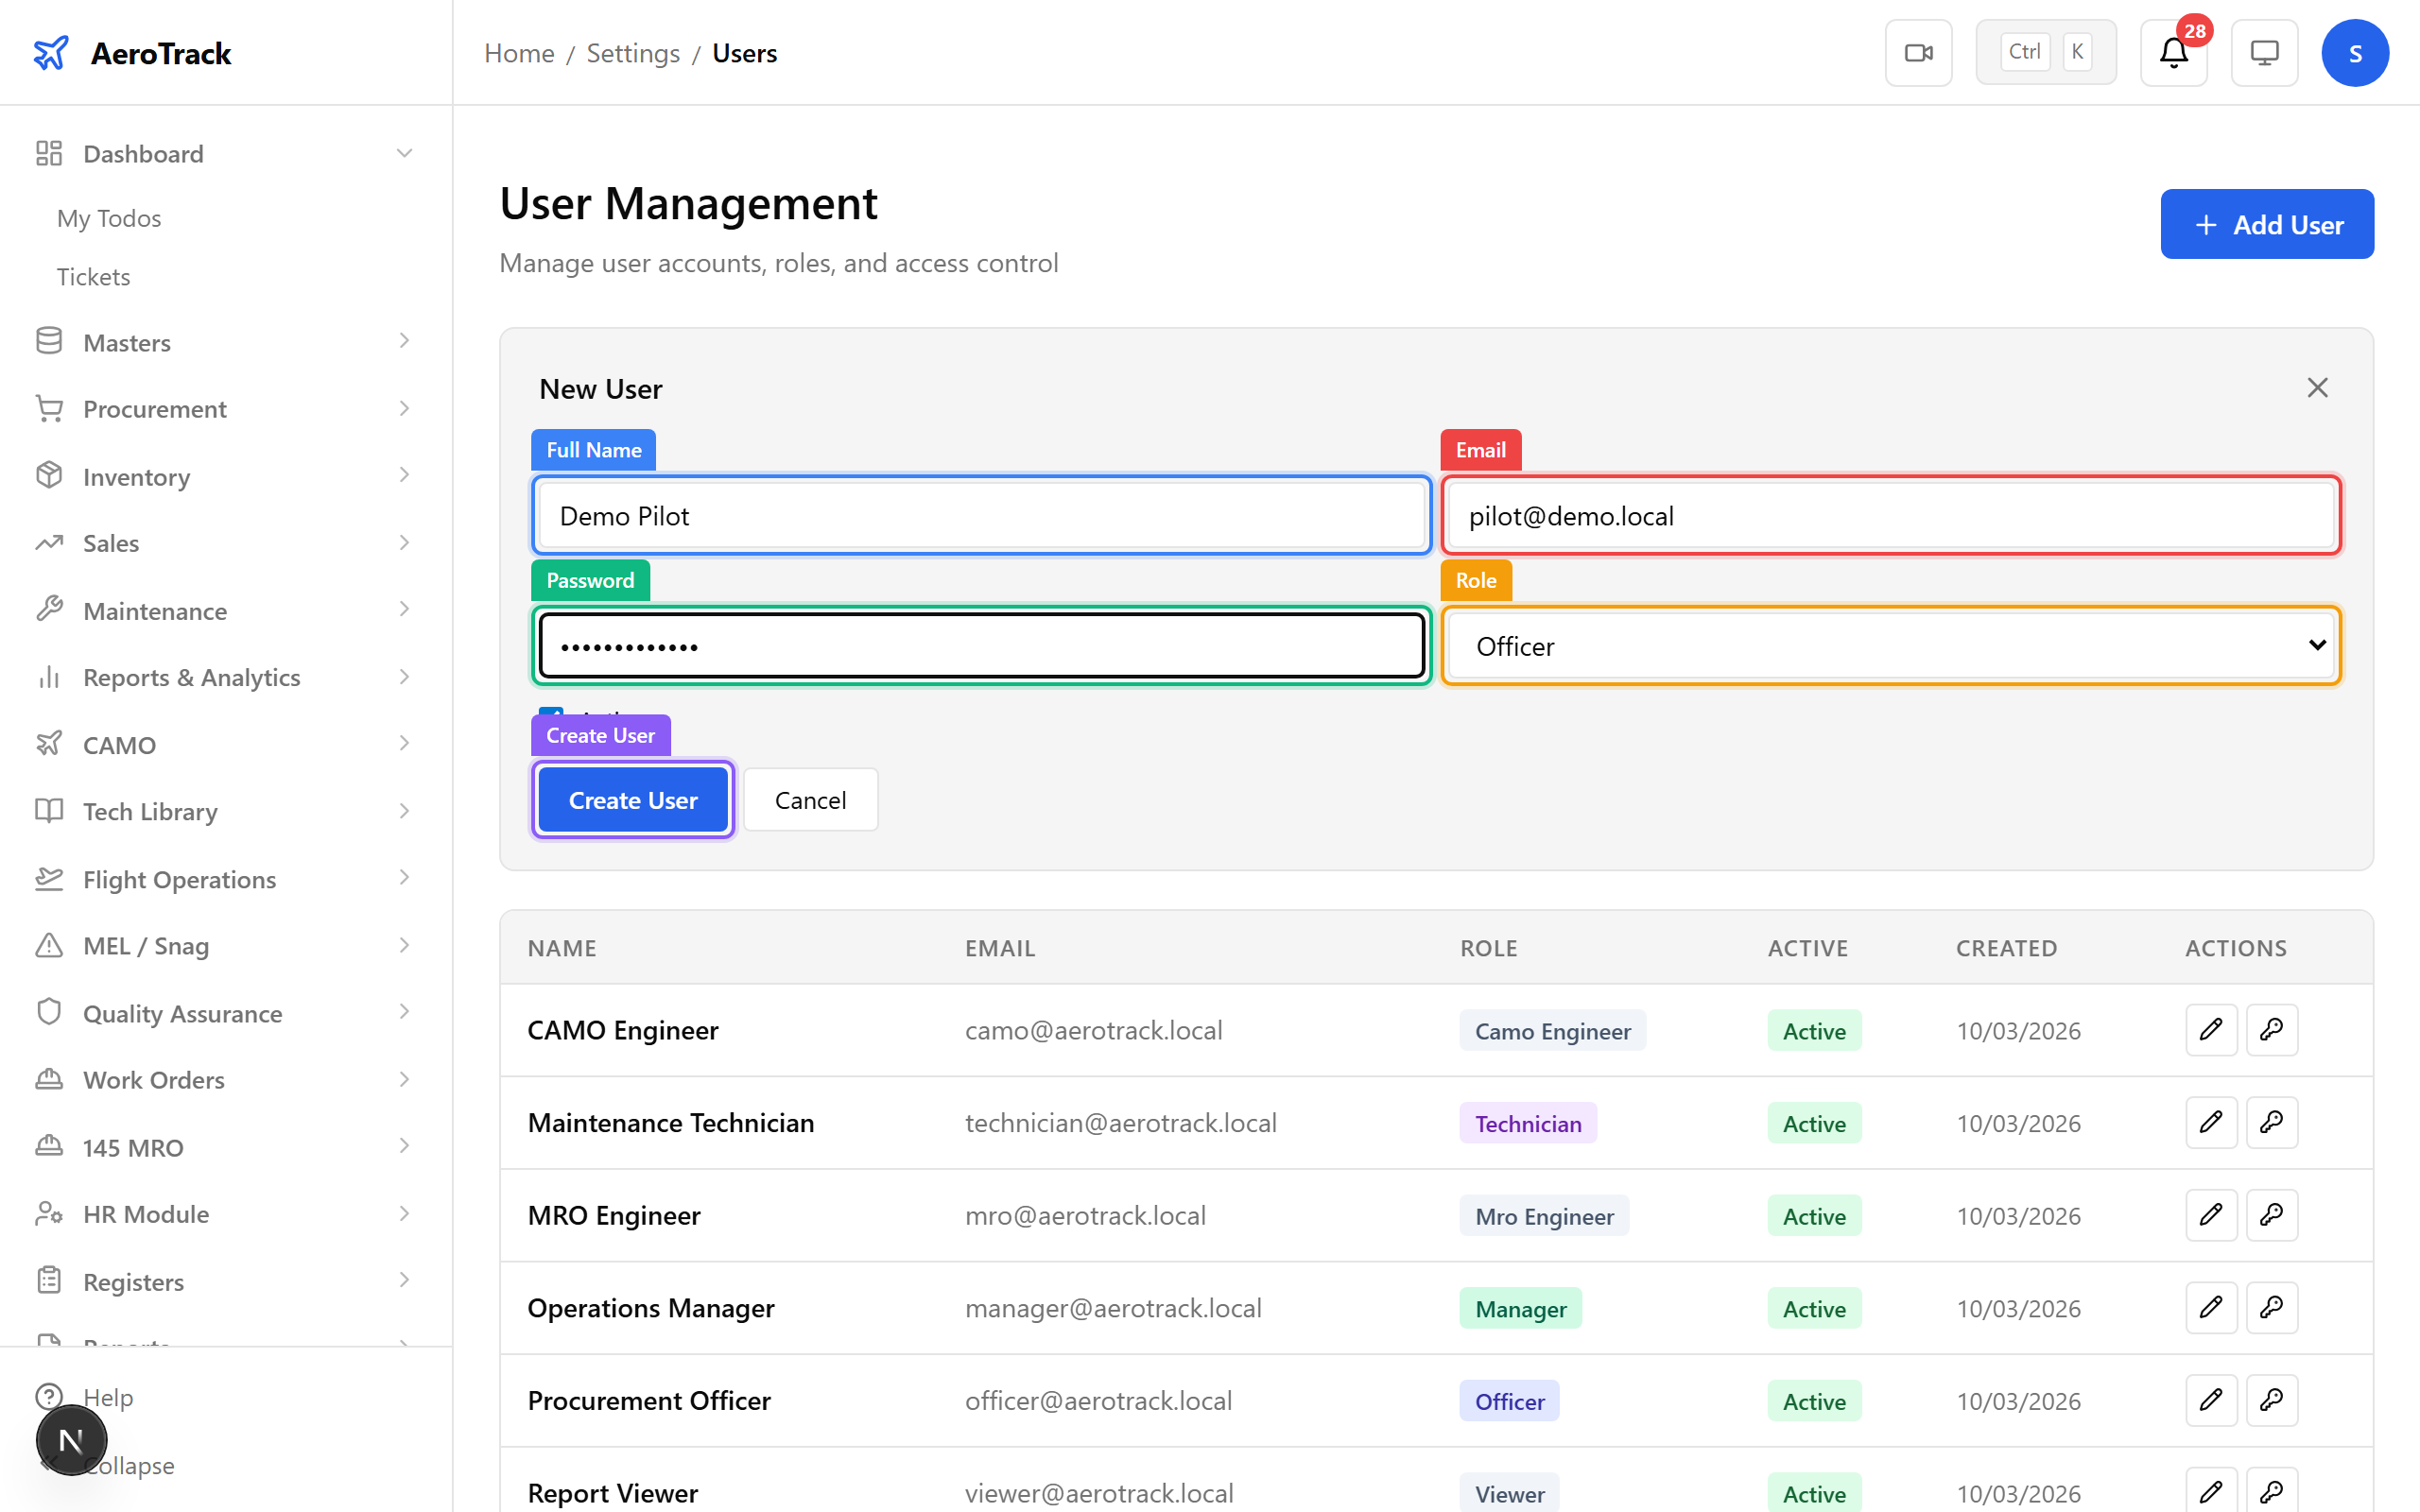Click the Create User button

point(632,799)
